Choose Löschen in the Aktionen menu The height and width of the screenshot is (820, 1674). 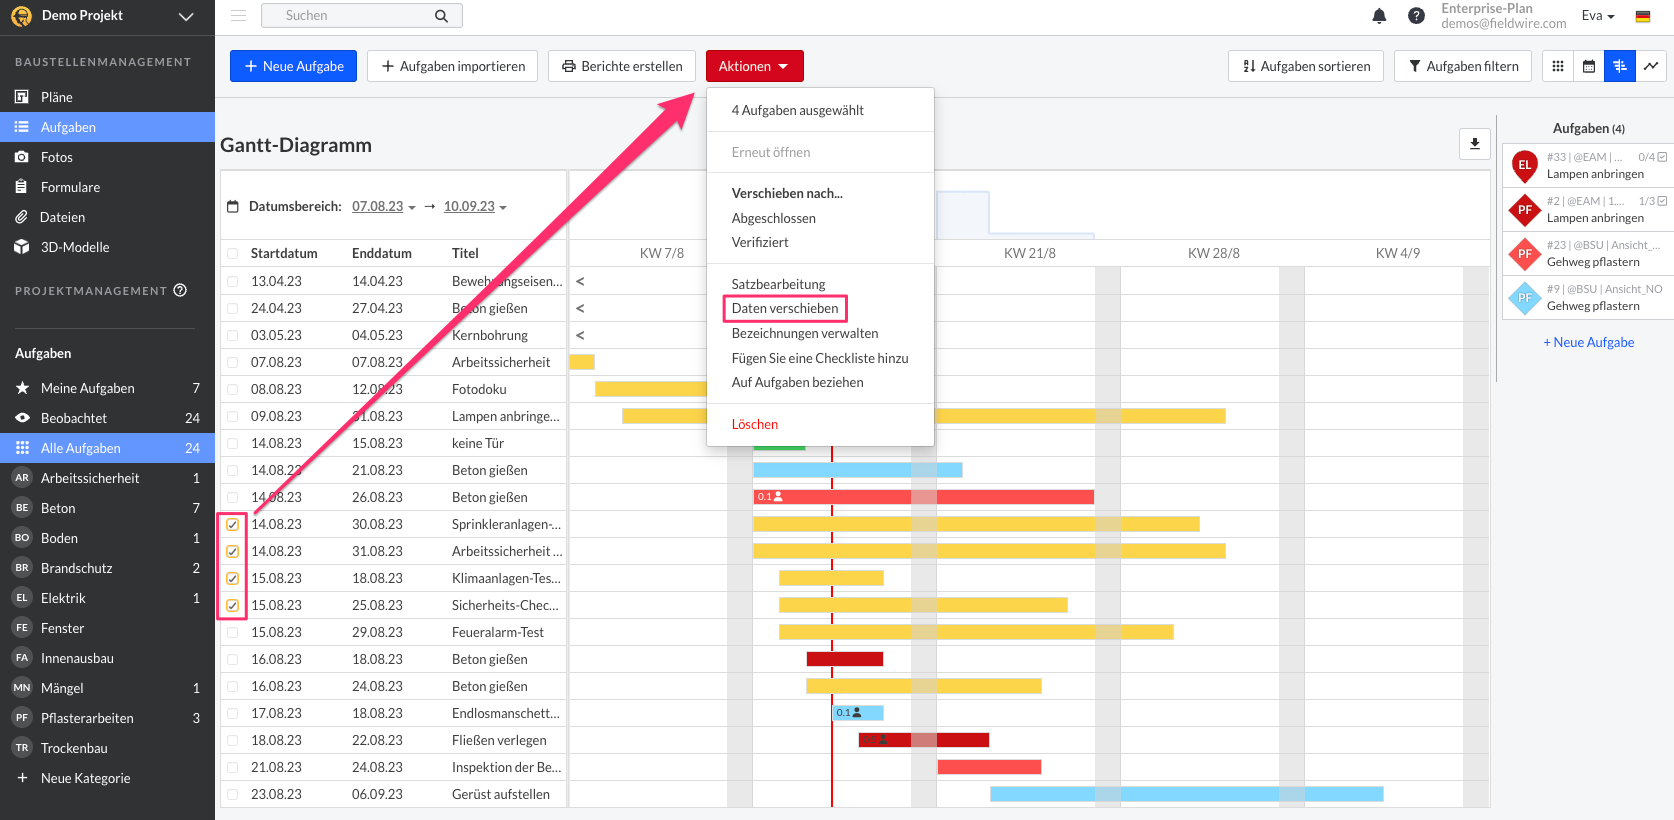tap(754, 424)
